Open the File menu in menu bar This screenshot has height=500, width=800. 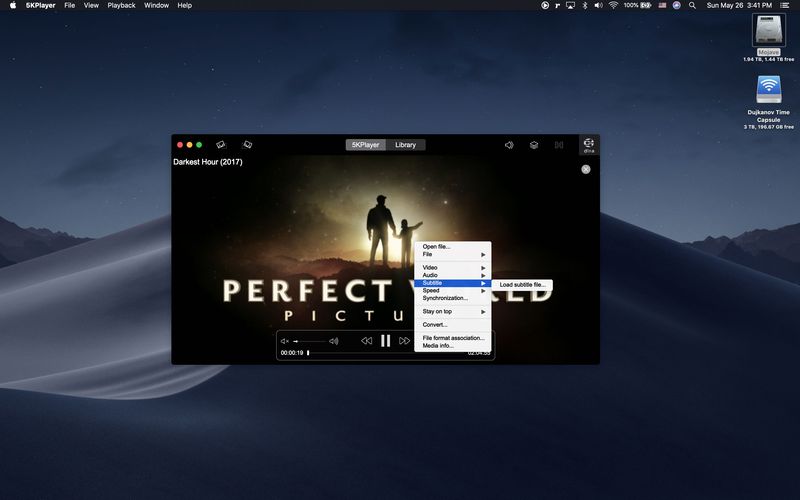70,5
